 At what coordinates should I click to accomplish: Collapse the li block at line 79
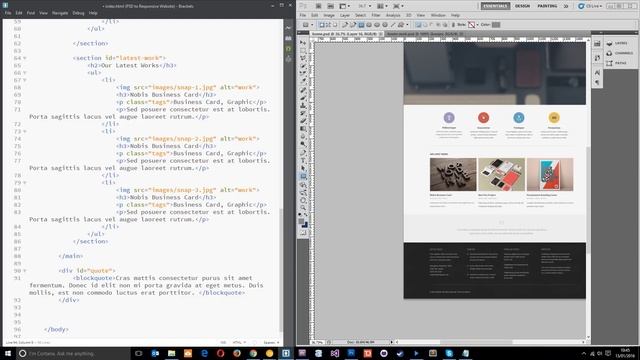[x=24, y=183]
